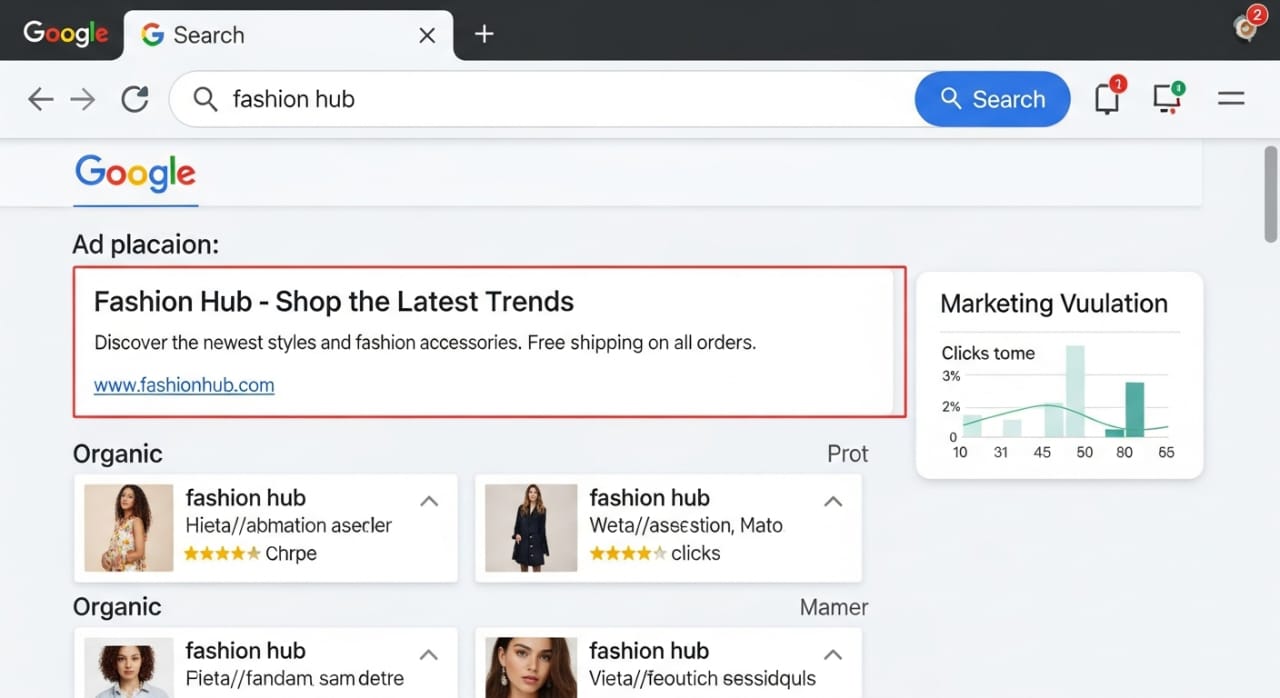The width and height of the screenshot is (1280, 698).
Task: Open the www.fashionhub.com link
Action: (184, 385)
